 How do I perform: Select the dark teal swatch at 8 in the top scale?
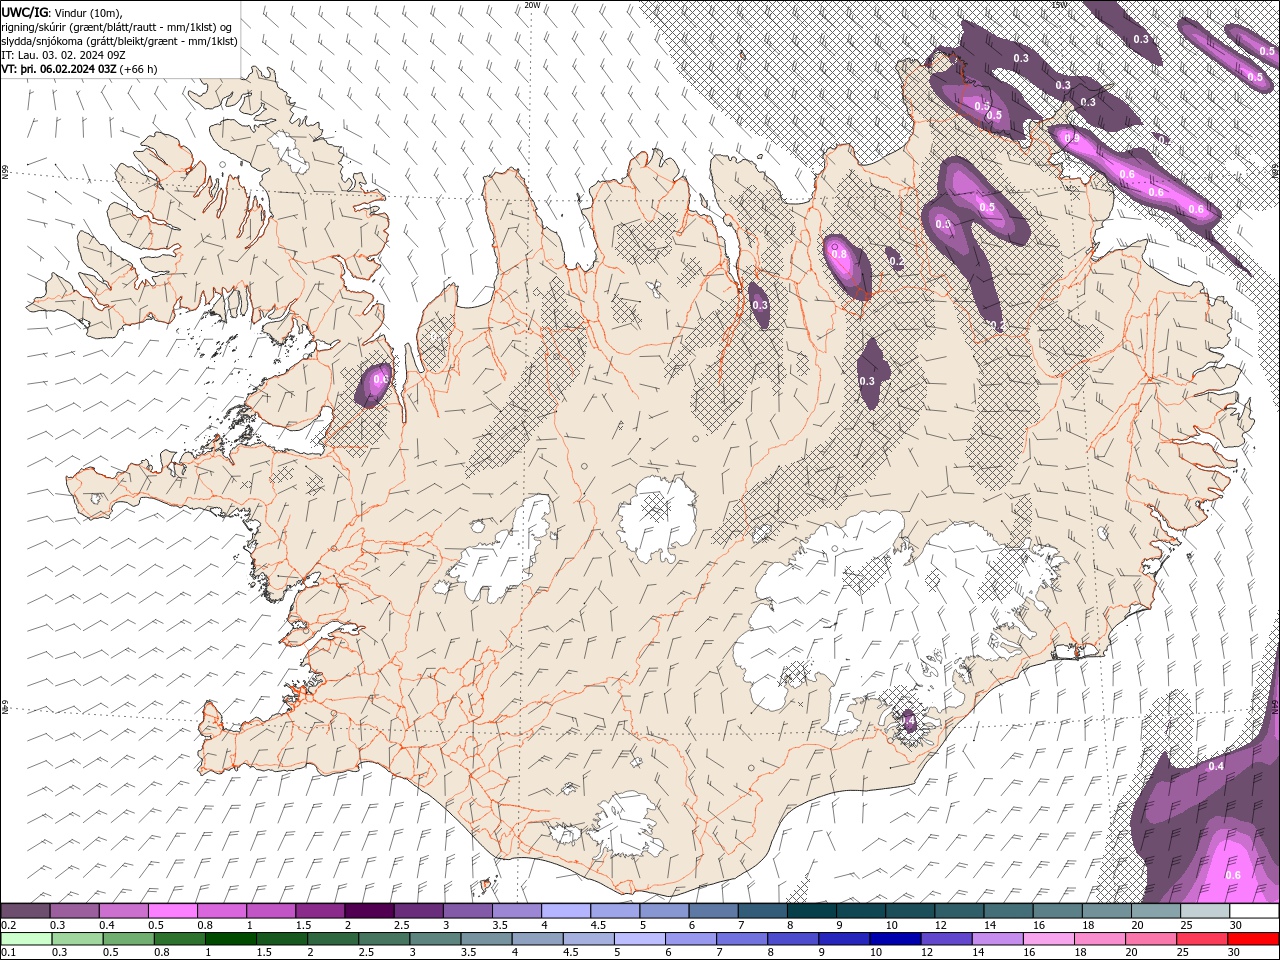pyautogui.click(x=812, y=911)
